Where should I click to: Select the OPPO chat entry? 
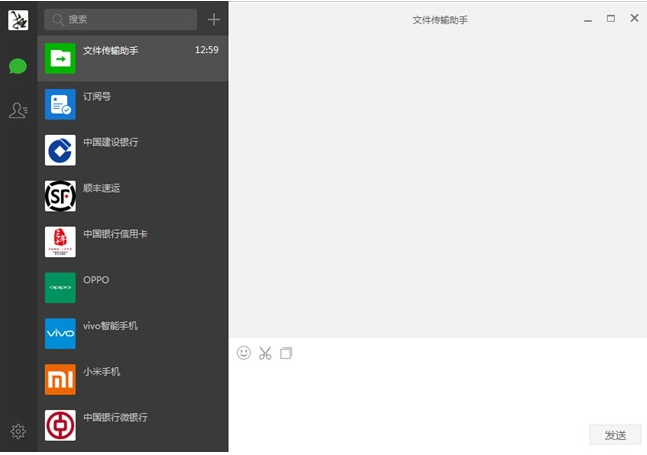point(132,288)
